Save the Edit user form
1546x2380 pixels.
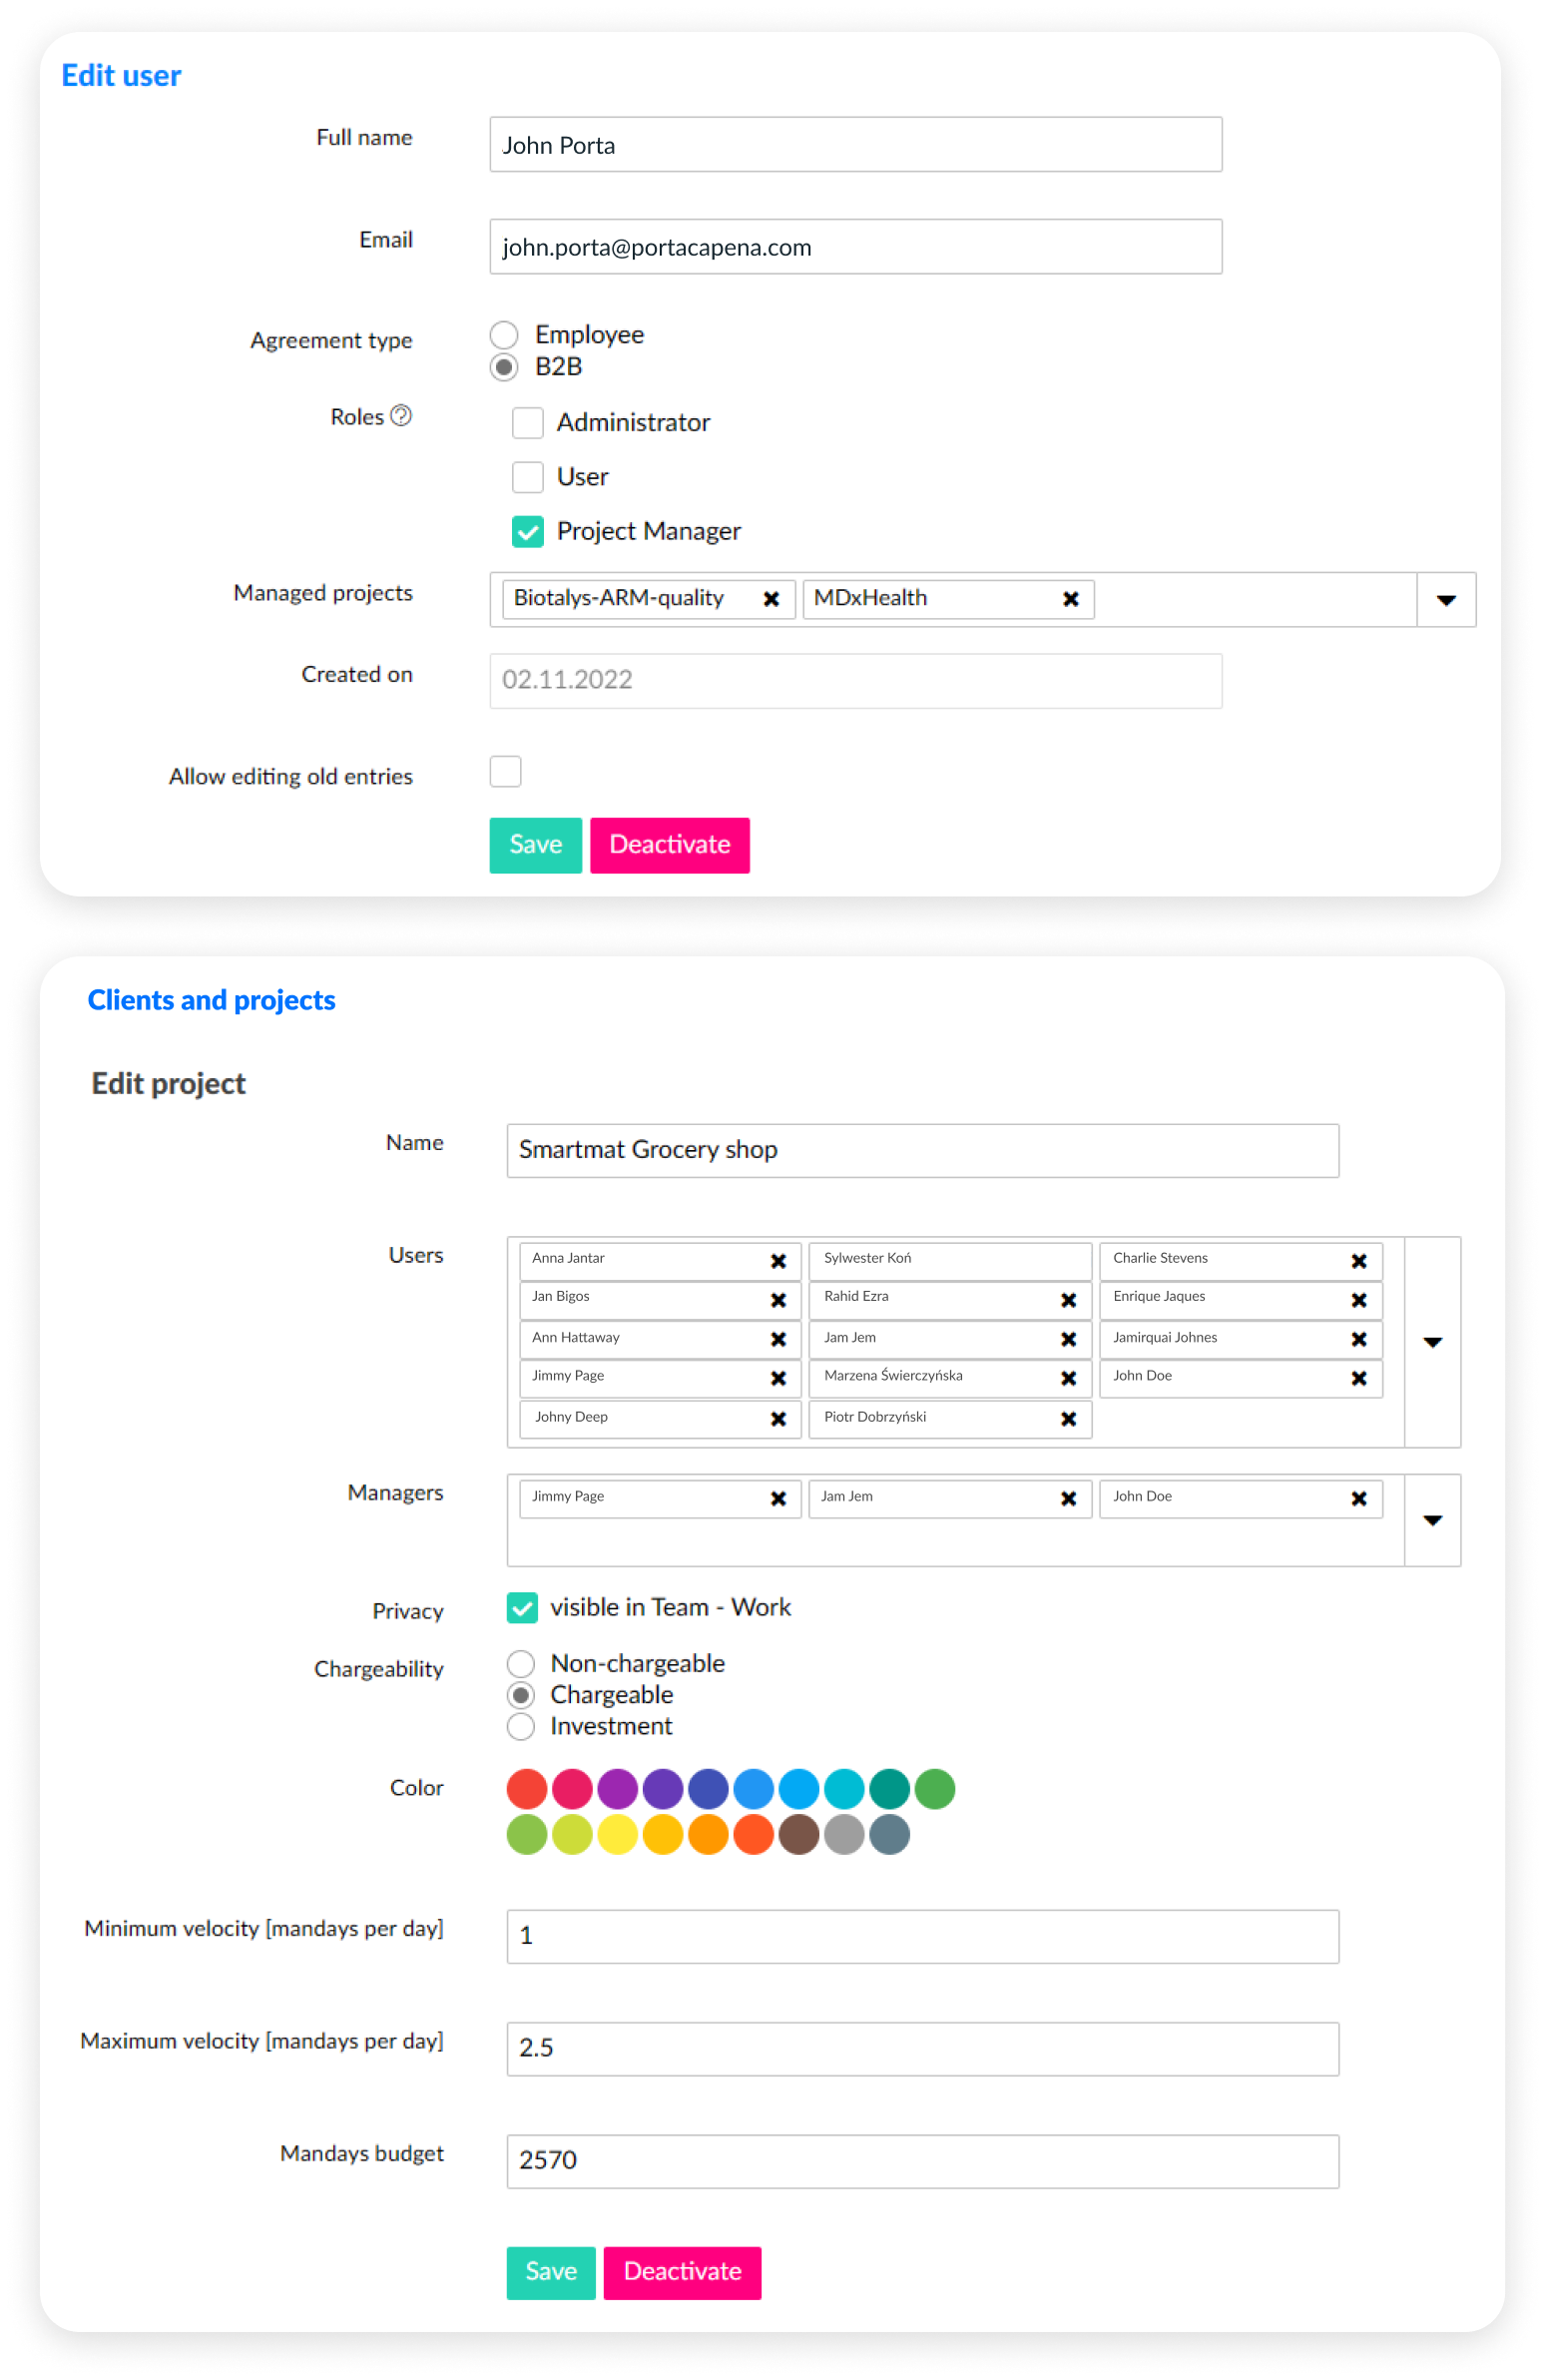pos(535,845)
